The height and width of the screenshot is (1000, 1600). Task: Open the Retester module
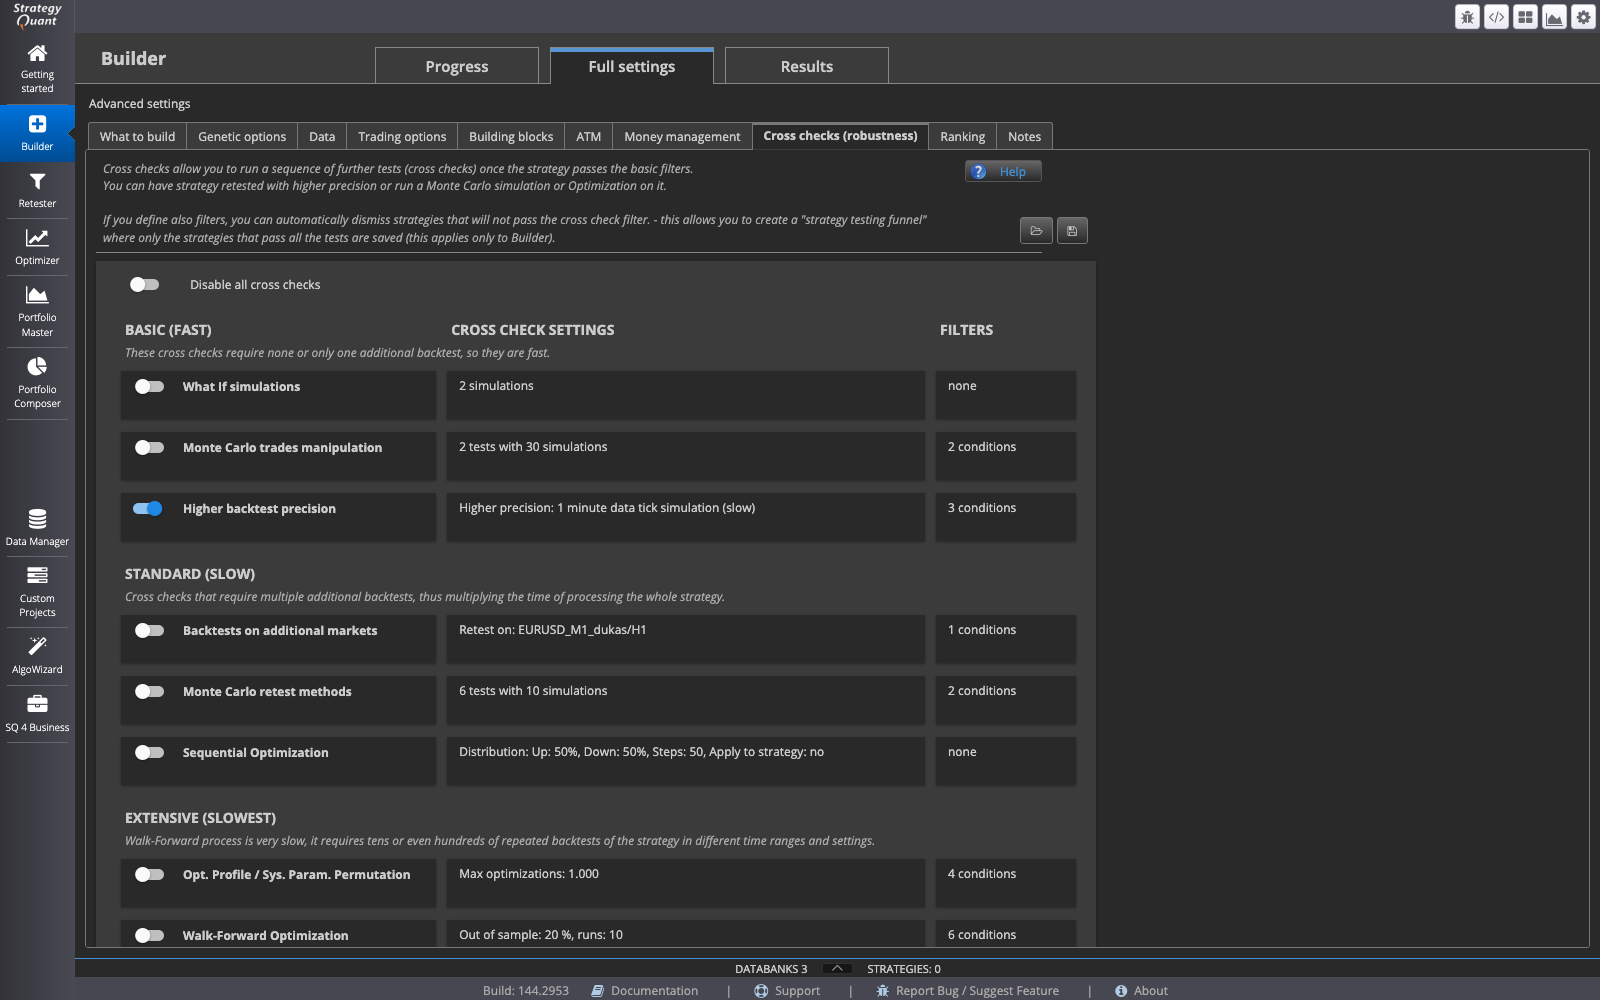pyautogui.click(x=37, y=190)
